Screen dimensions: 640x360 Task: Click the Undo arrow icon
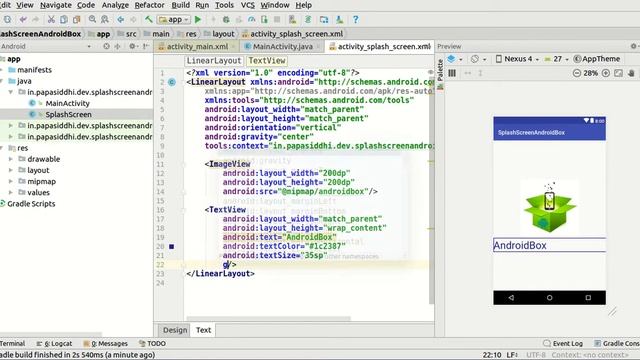coord(23,19)
